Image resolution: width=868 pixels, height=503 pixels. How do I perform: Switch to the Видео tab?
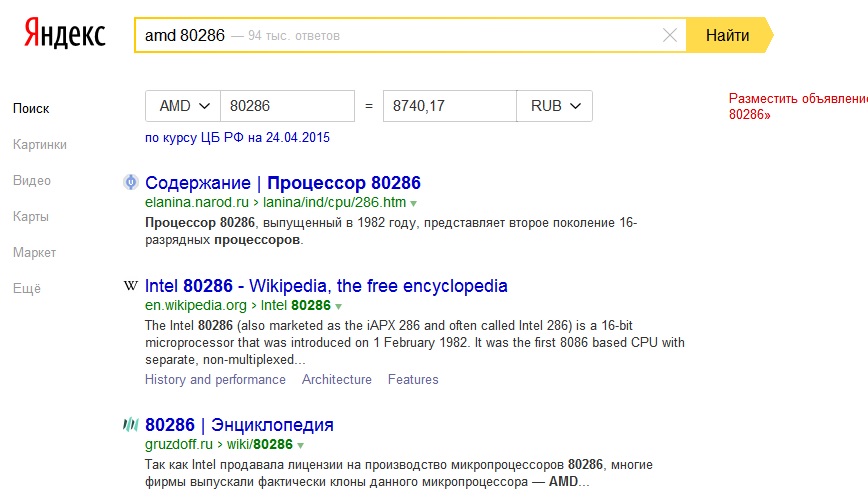32,180
